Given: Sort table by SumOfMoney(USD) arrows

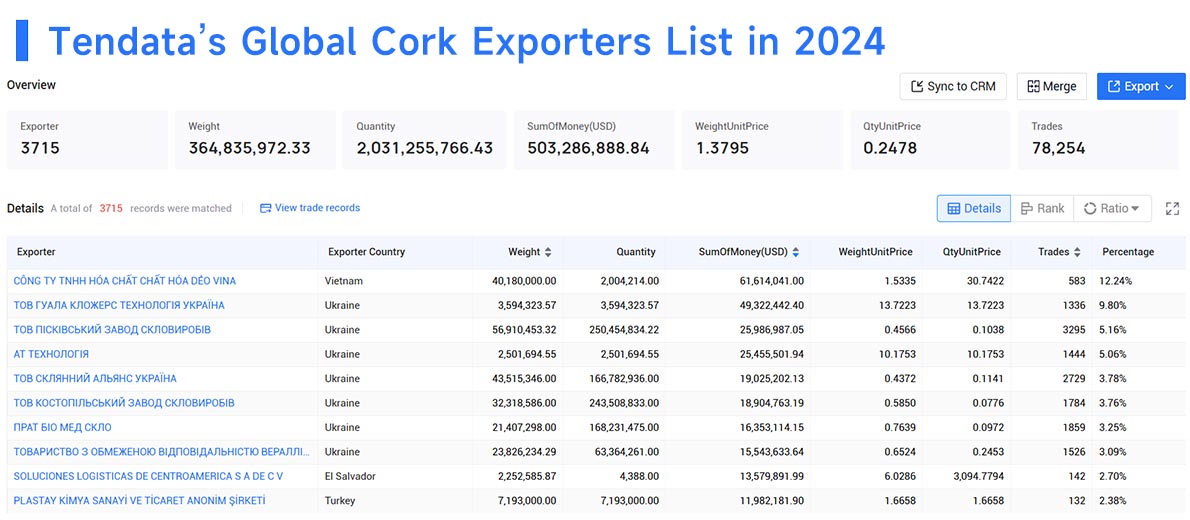Looking at the screenshot, I should tap(795, 252).
